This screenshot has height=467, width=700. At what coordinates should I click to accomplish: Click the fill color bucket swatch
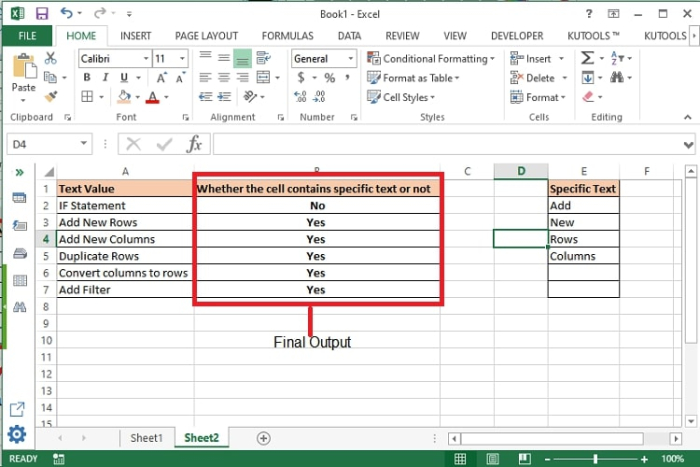pos(124,96)
